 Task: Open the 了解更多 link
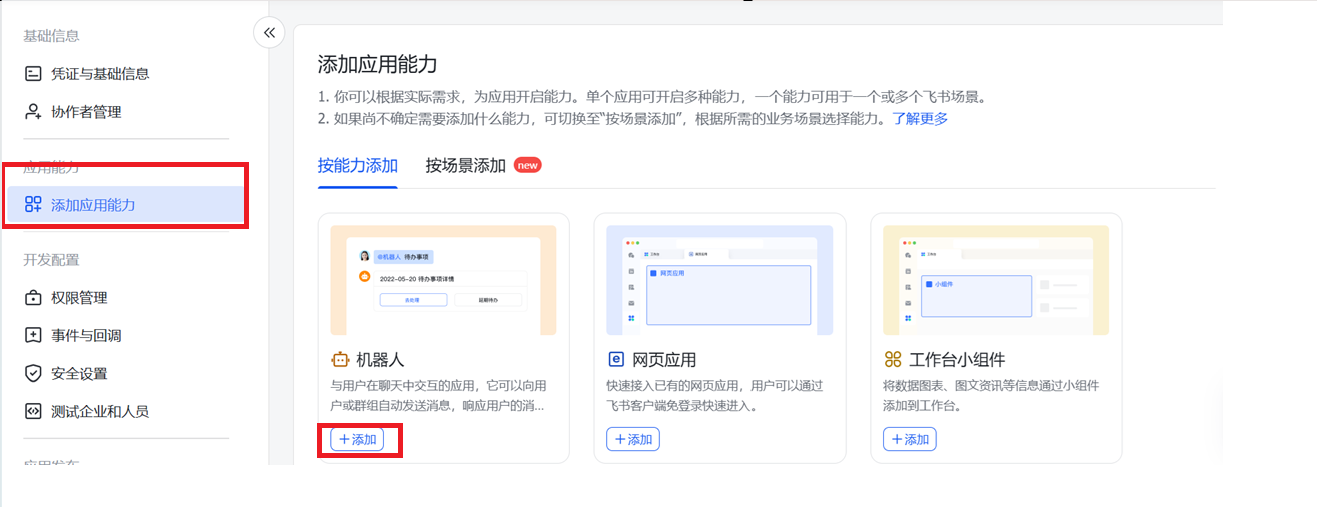[x=920, y=118]
